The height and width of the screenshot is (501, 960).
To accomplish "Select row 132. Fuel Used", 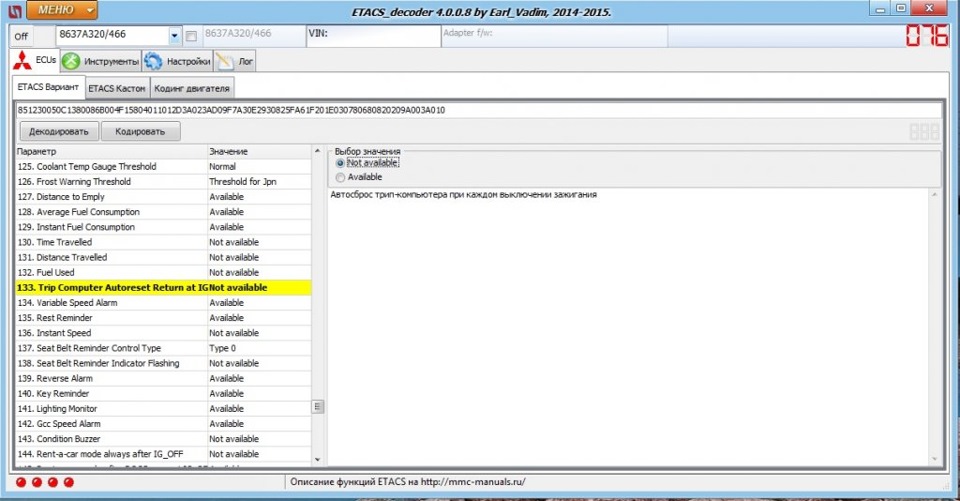I will (x=163, y=273).
